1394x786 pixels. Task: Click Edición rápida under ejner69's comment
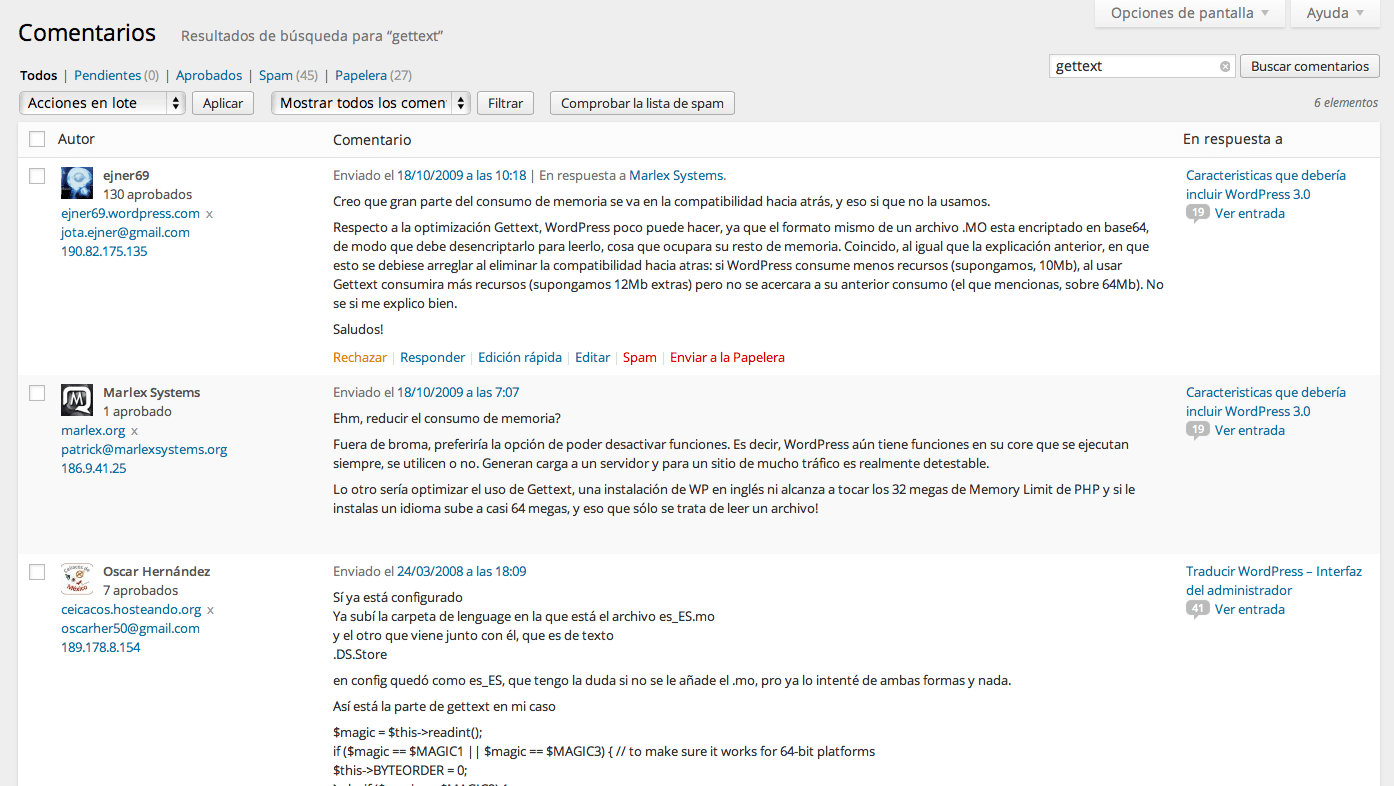point(519,357)
